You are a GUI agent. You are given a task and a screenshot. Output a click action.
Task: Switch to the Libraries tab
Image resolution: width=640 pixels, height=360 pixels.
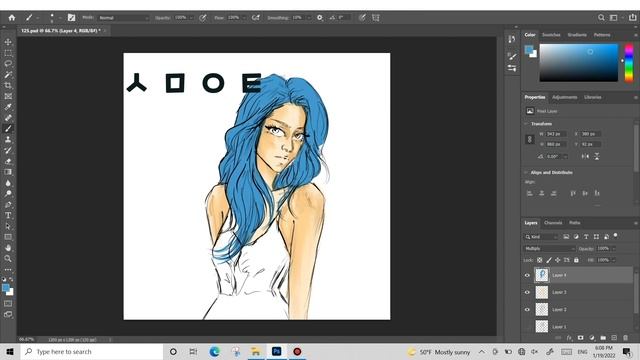coord(593,97)
